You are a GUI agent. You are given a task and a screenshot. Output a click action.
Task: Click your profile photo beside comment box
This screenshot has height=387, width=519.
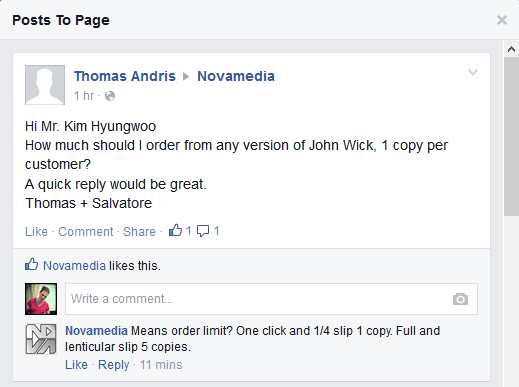(41, 299)
